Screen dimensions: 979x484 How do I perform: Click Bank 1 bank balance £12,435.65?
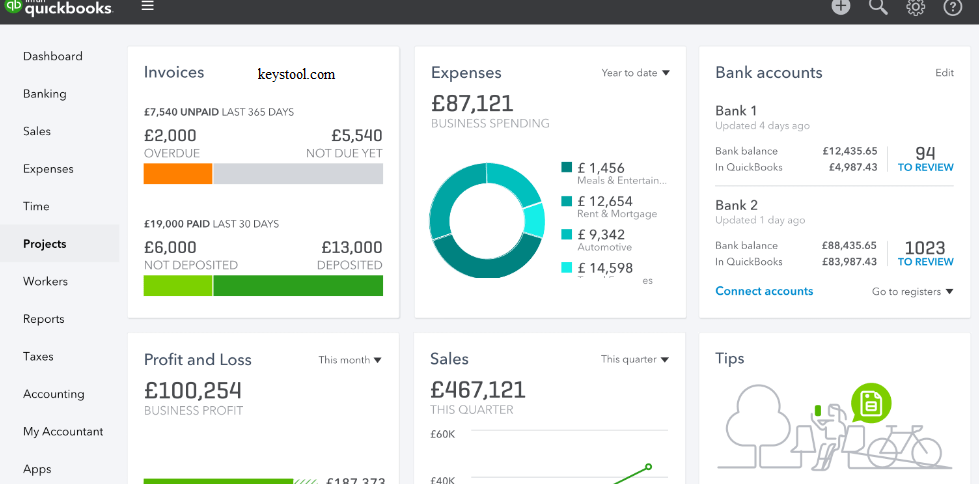850,151
